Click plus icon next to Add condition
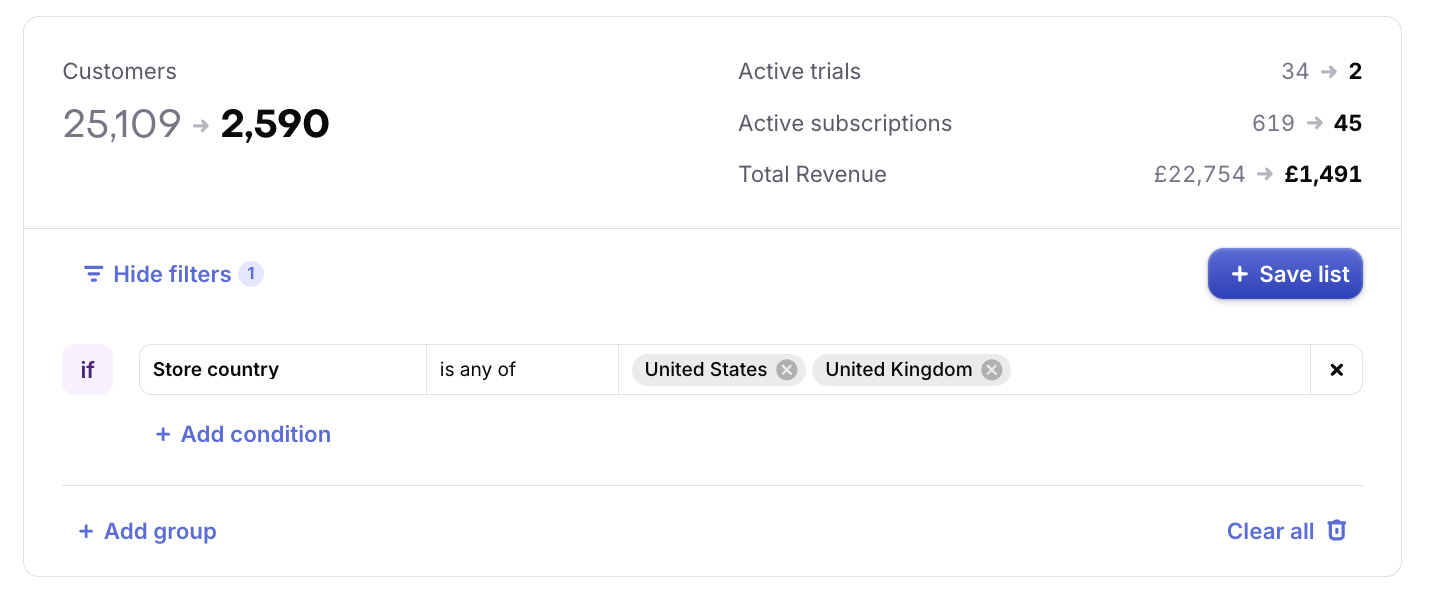The height and width of the screenshot is (594, 1430). (x=163, y=435)
